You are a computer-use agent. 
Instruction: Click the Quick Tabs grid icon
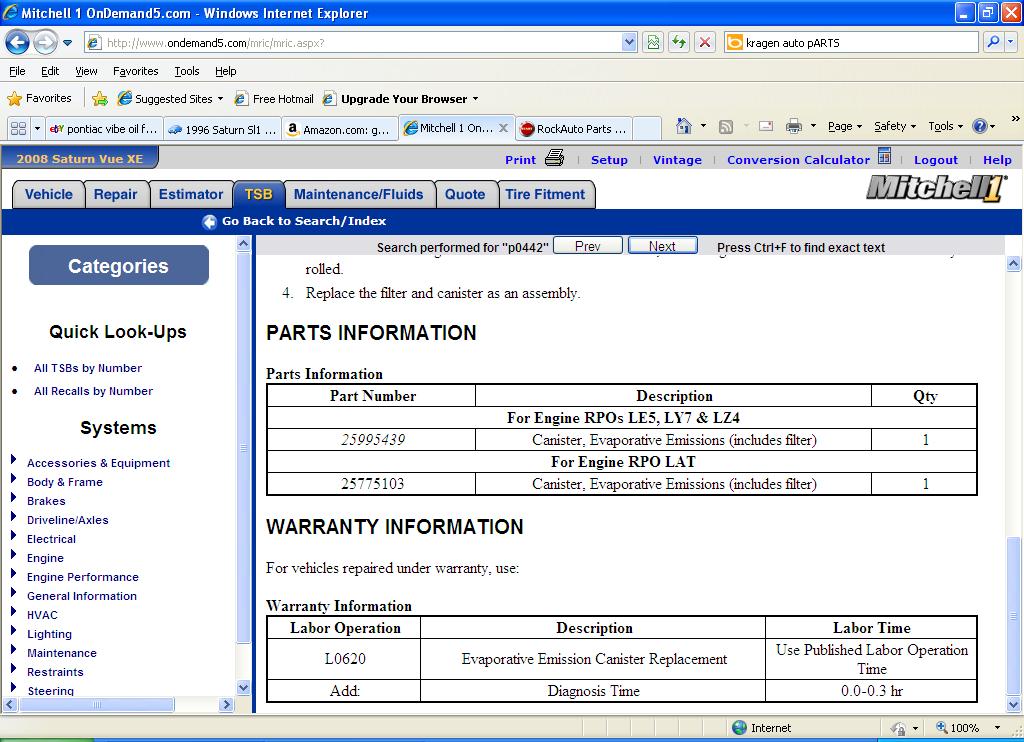point(18,128)
